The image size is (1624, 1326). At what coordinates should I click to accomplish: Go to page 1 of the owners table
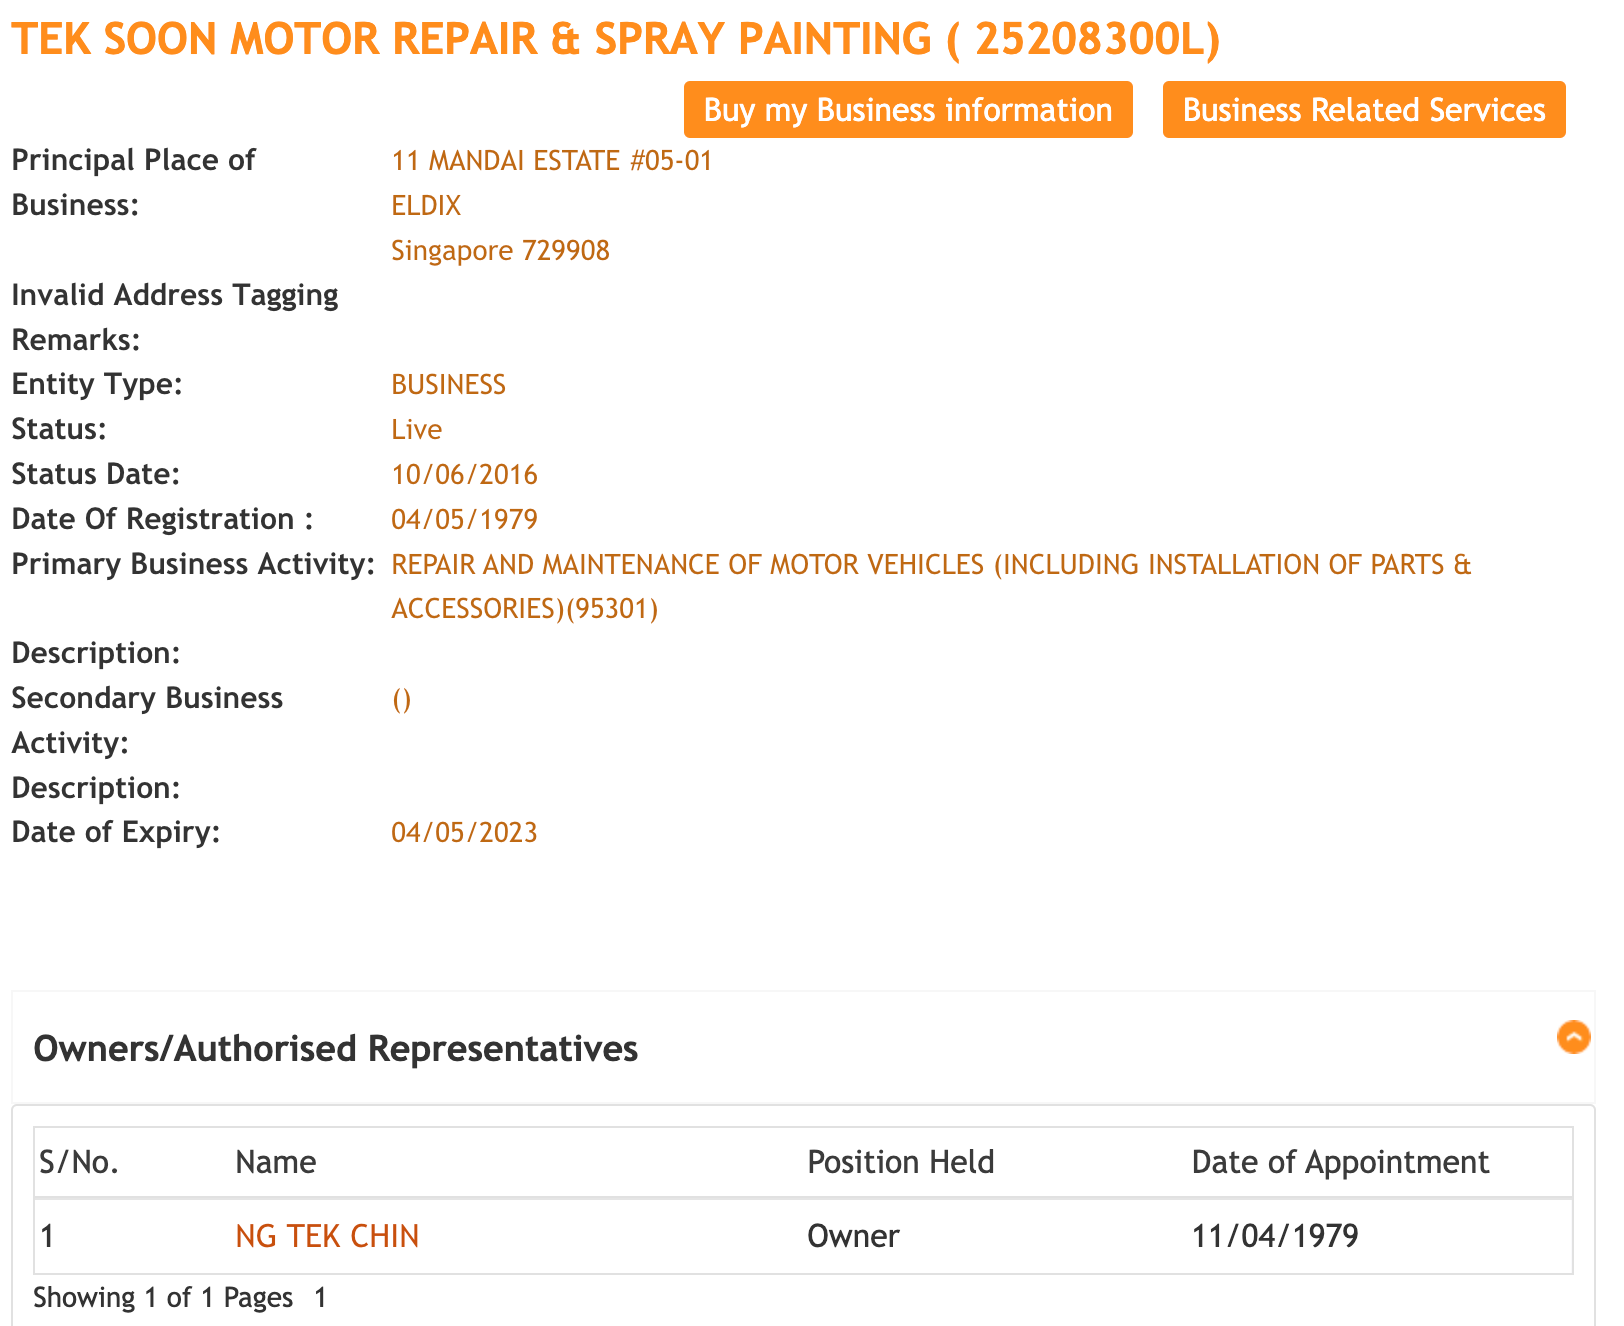(320, 1298)
